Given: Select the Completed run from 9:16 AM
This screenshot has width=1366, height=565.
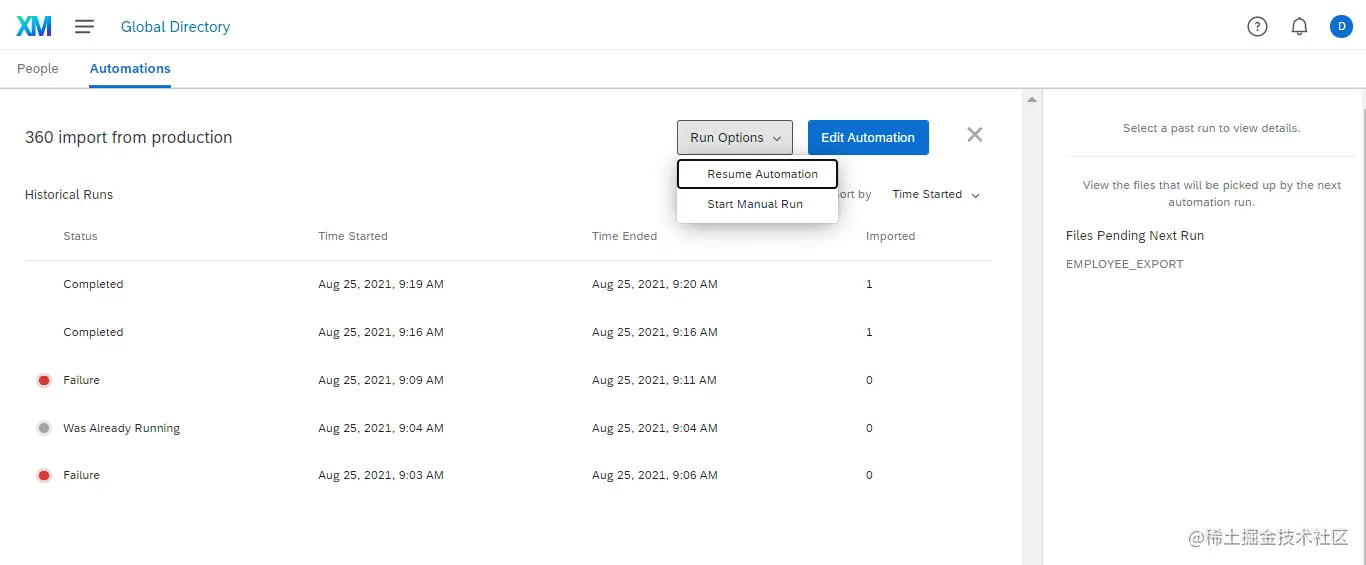Looking at the screenshot, I should click(508, 332).
